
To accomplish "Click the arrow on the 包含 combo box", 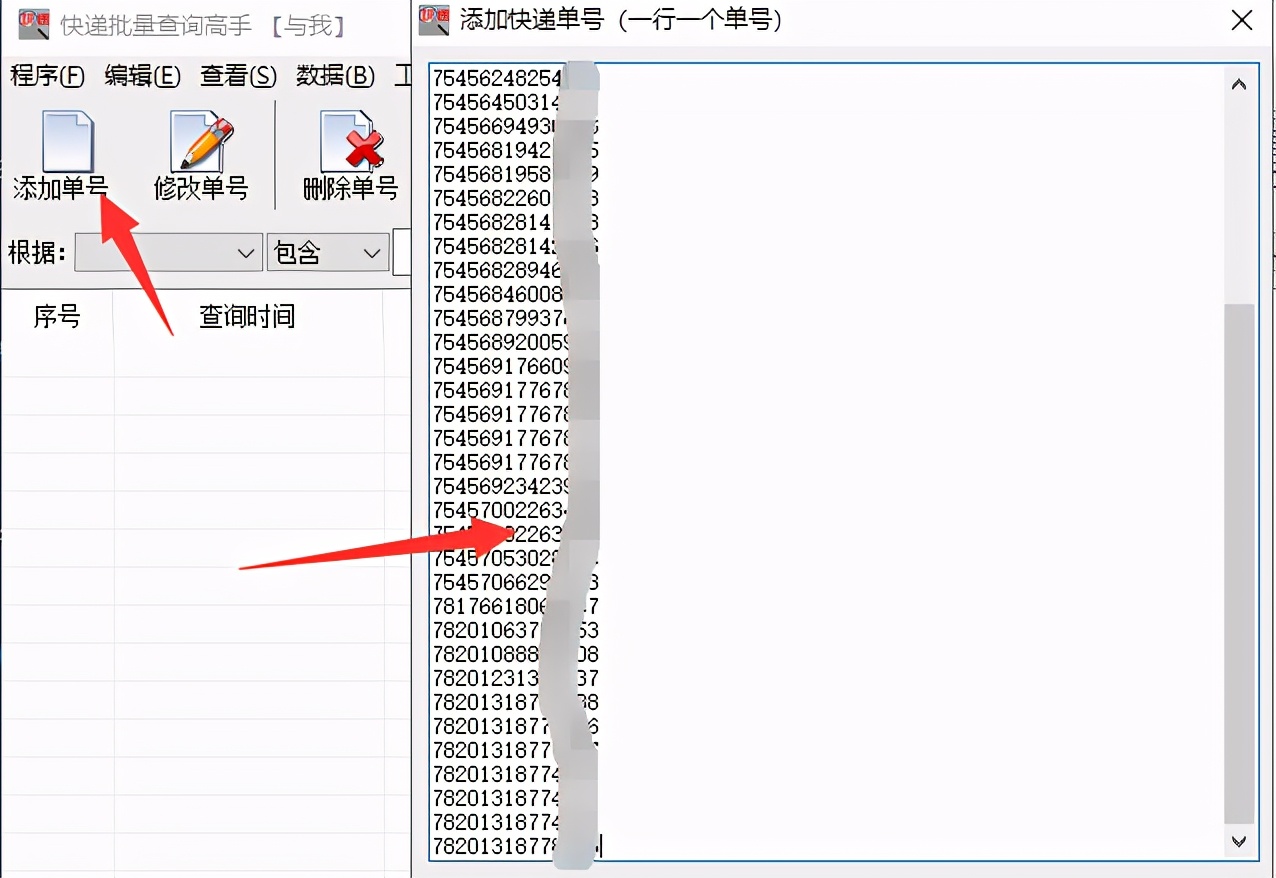I will [374, 253].
